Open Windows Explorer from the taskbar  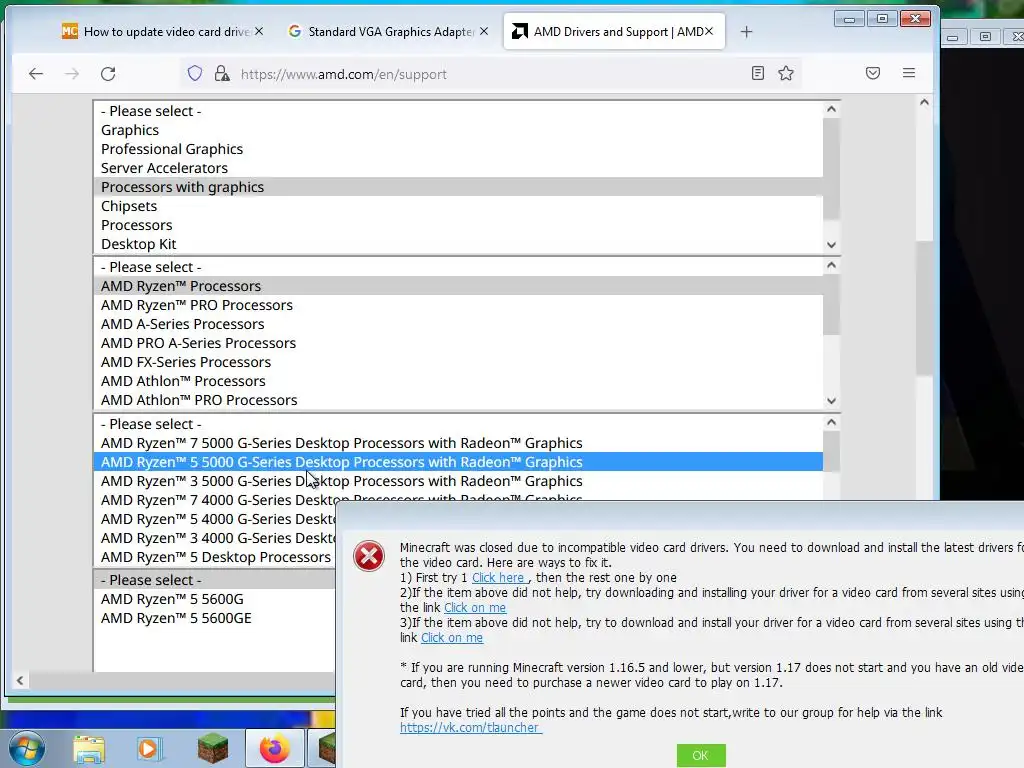pos(89,749)
